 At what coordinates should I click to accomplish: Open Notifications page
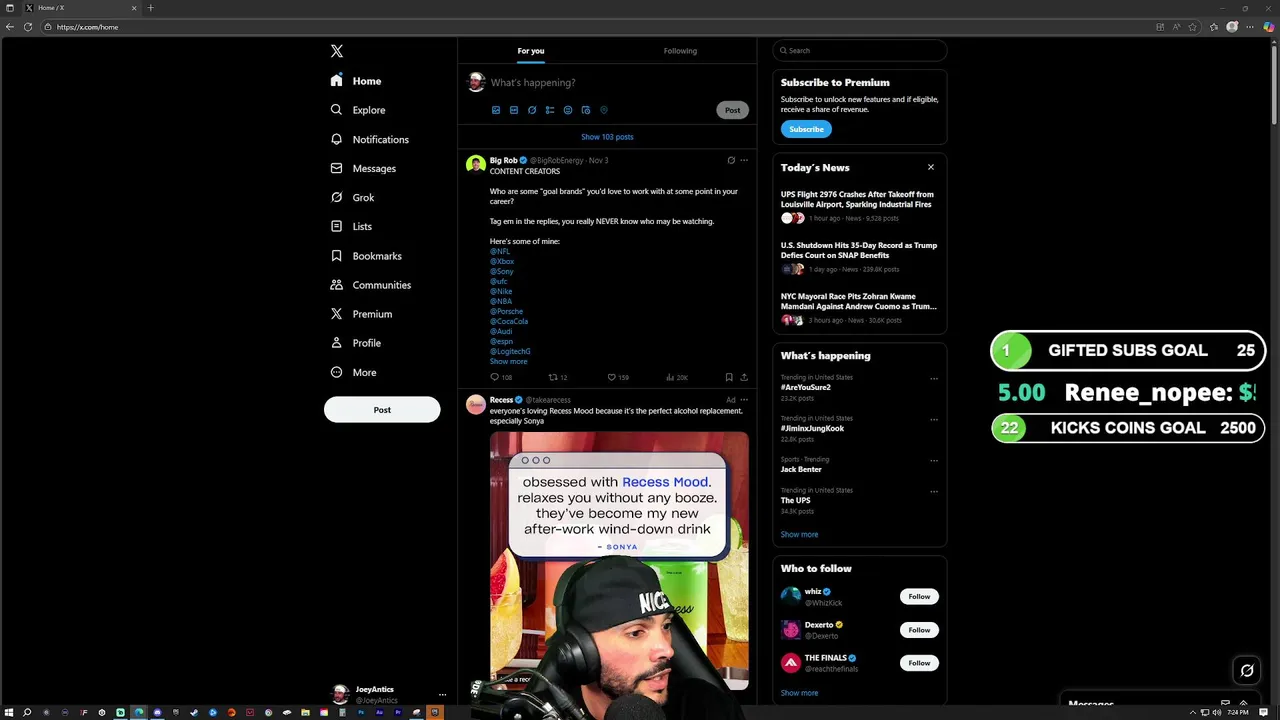(370, 139)
